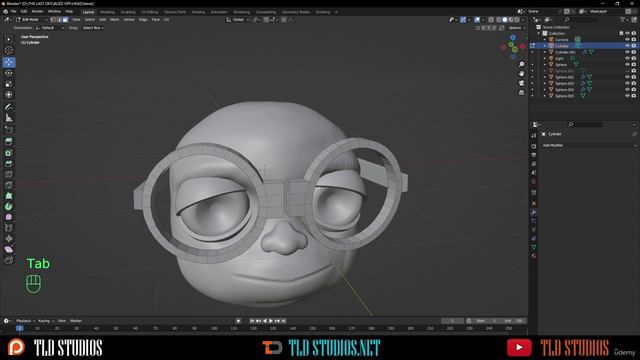Click the viewport pan hand icon
This screenshot has height=360, width=640.
[x=521, y=74]
